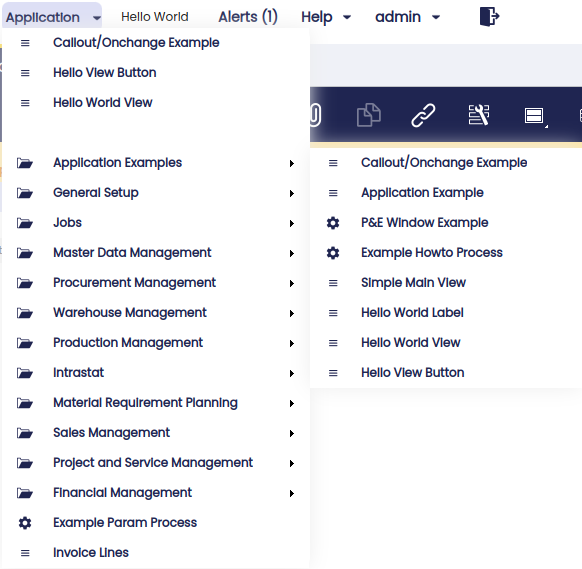Click the logout door icon
This screenshot has width=582, height=569.
(x=490, y=17)
